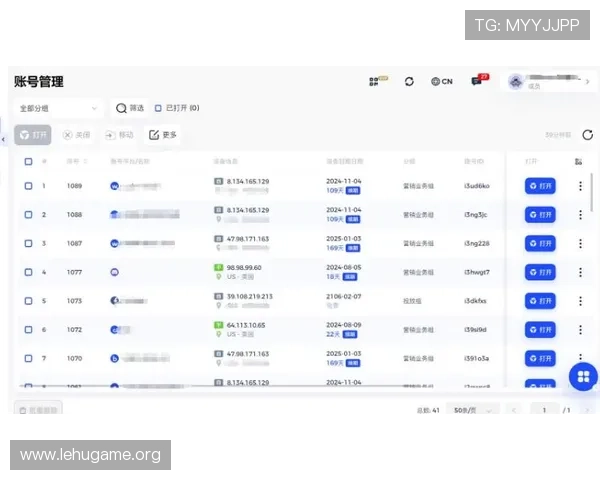Viewport: 600px width, 480px height.
Task: Open browser for account i3ud6ko
Action: point(540,186)
